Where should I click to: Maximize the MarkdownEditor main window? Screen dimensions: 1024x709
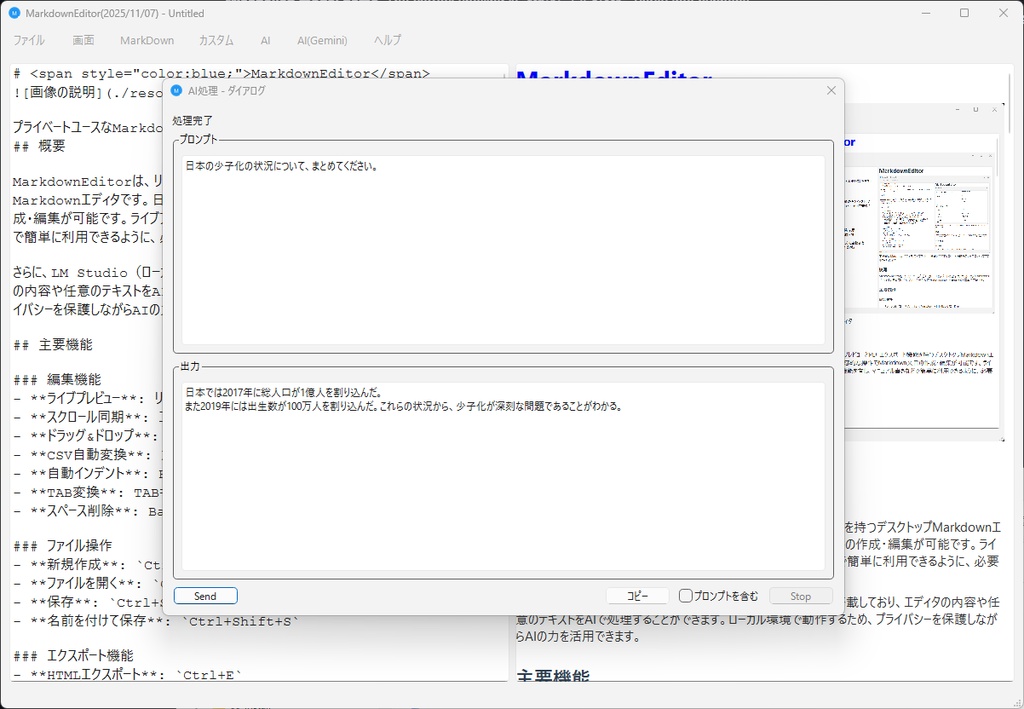pos(965,13)
